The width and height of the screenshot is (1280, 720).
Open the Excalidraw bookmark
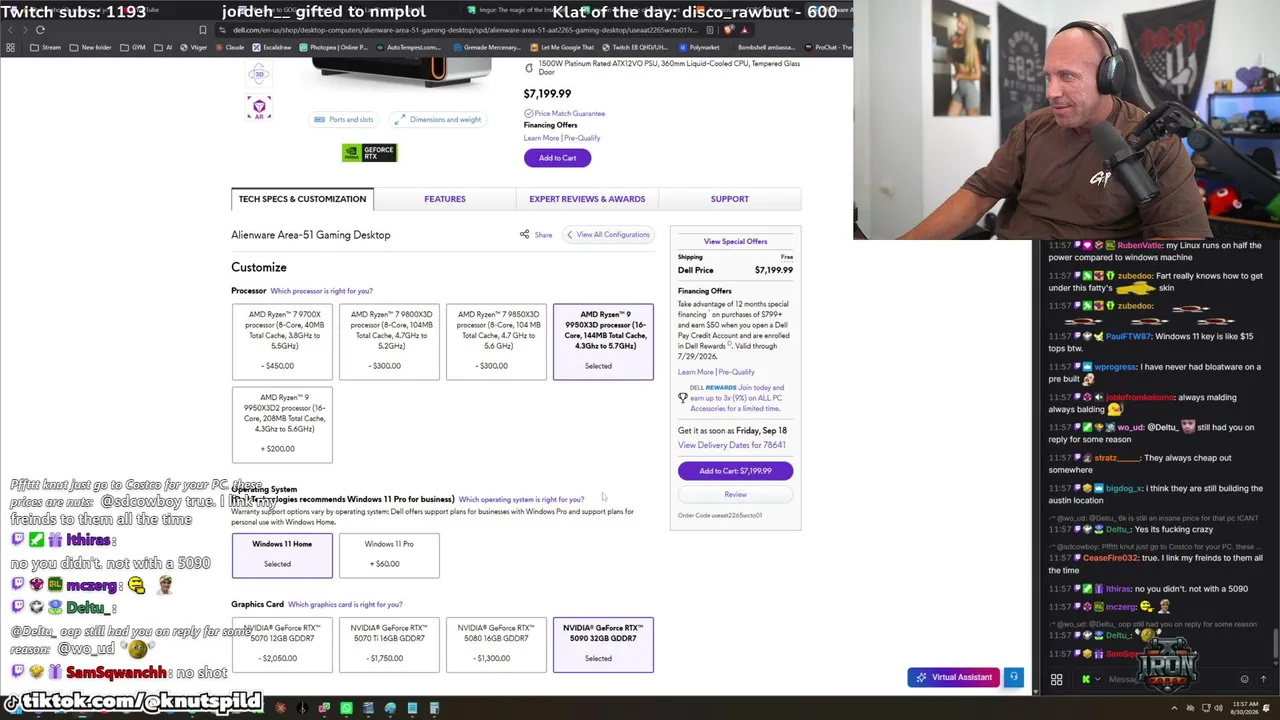coord(272,47)
